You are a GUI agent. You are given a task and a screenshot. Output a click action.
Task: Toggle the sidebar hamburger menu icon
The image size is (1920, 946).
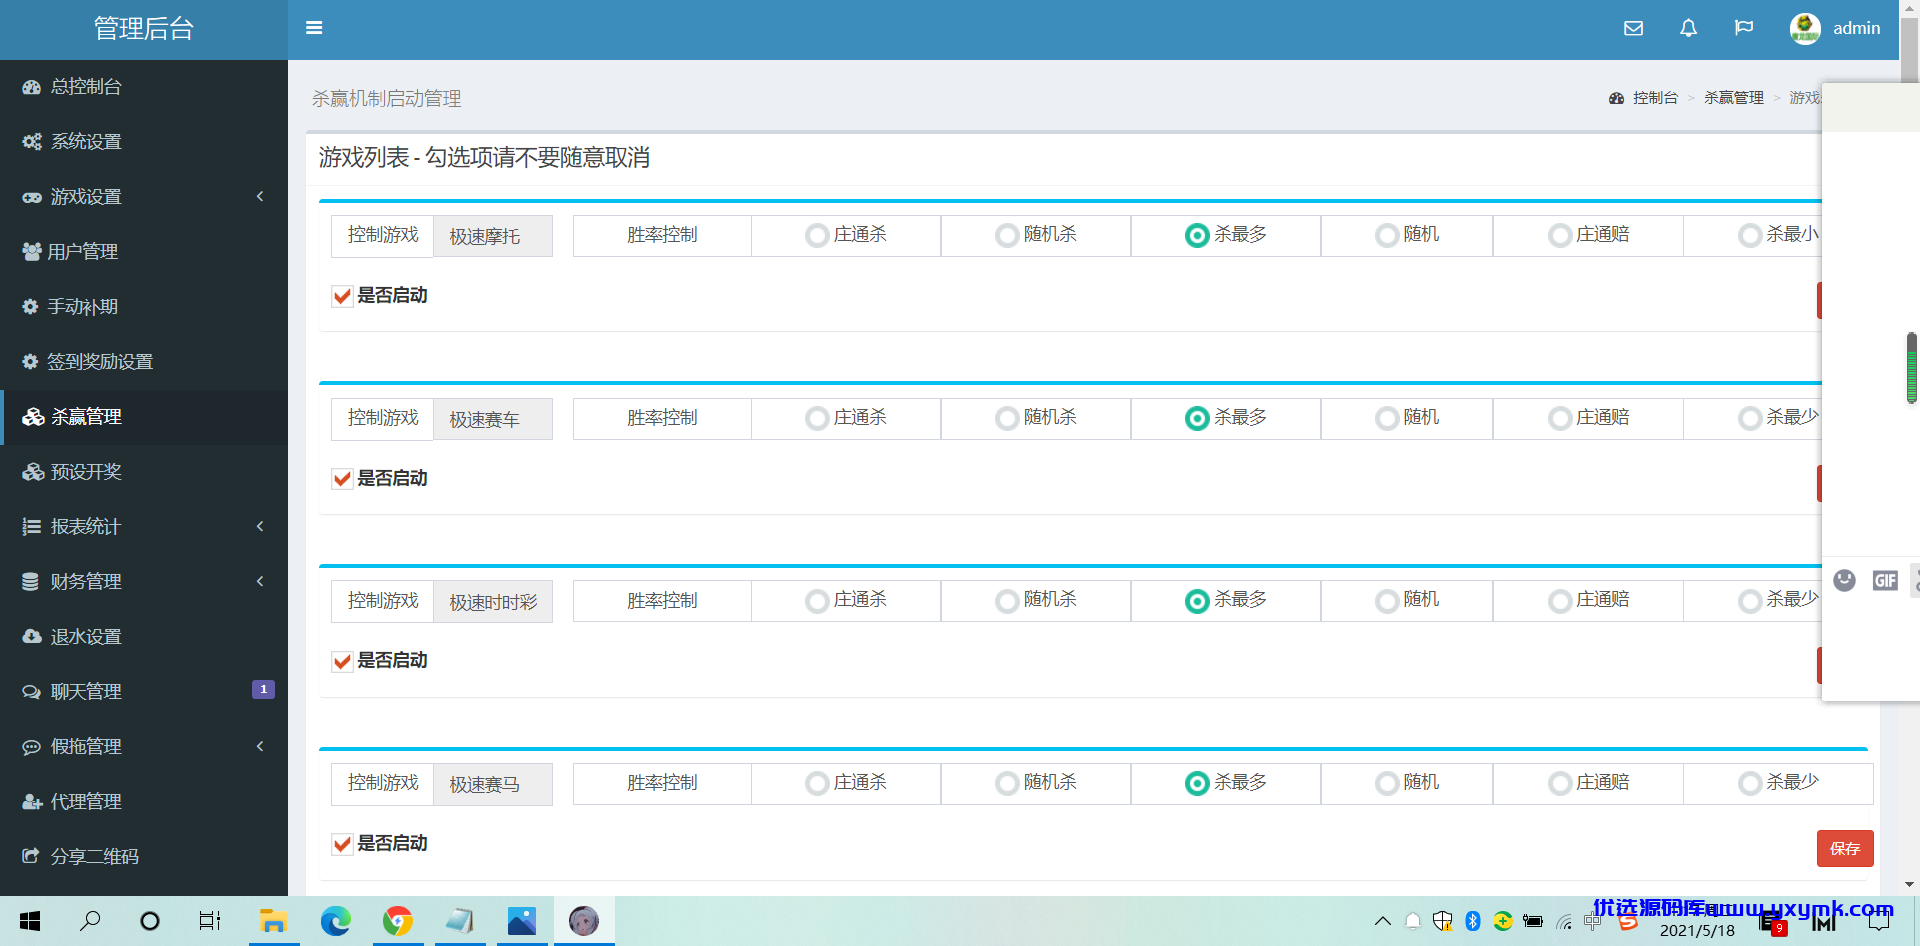pyautogui.click(x=314, y=28)
